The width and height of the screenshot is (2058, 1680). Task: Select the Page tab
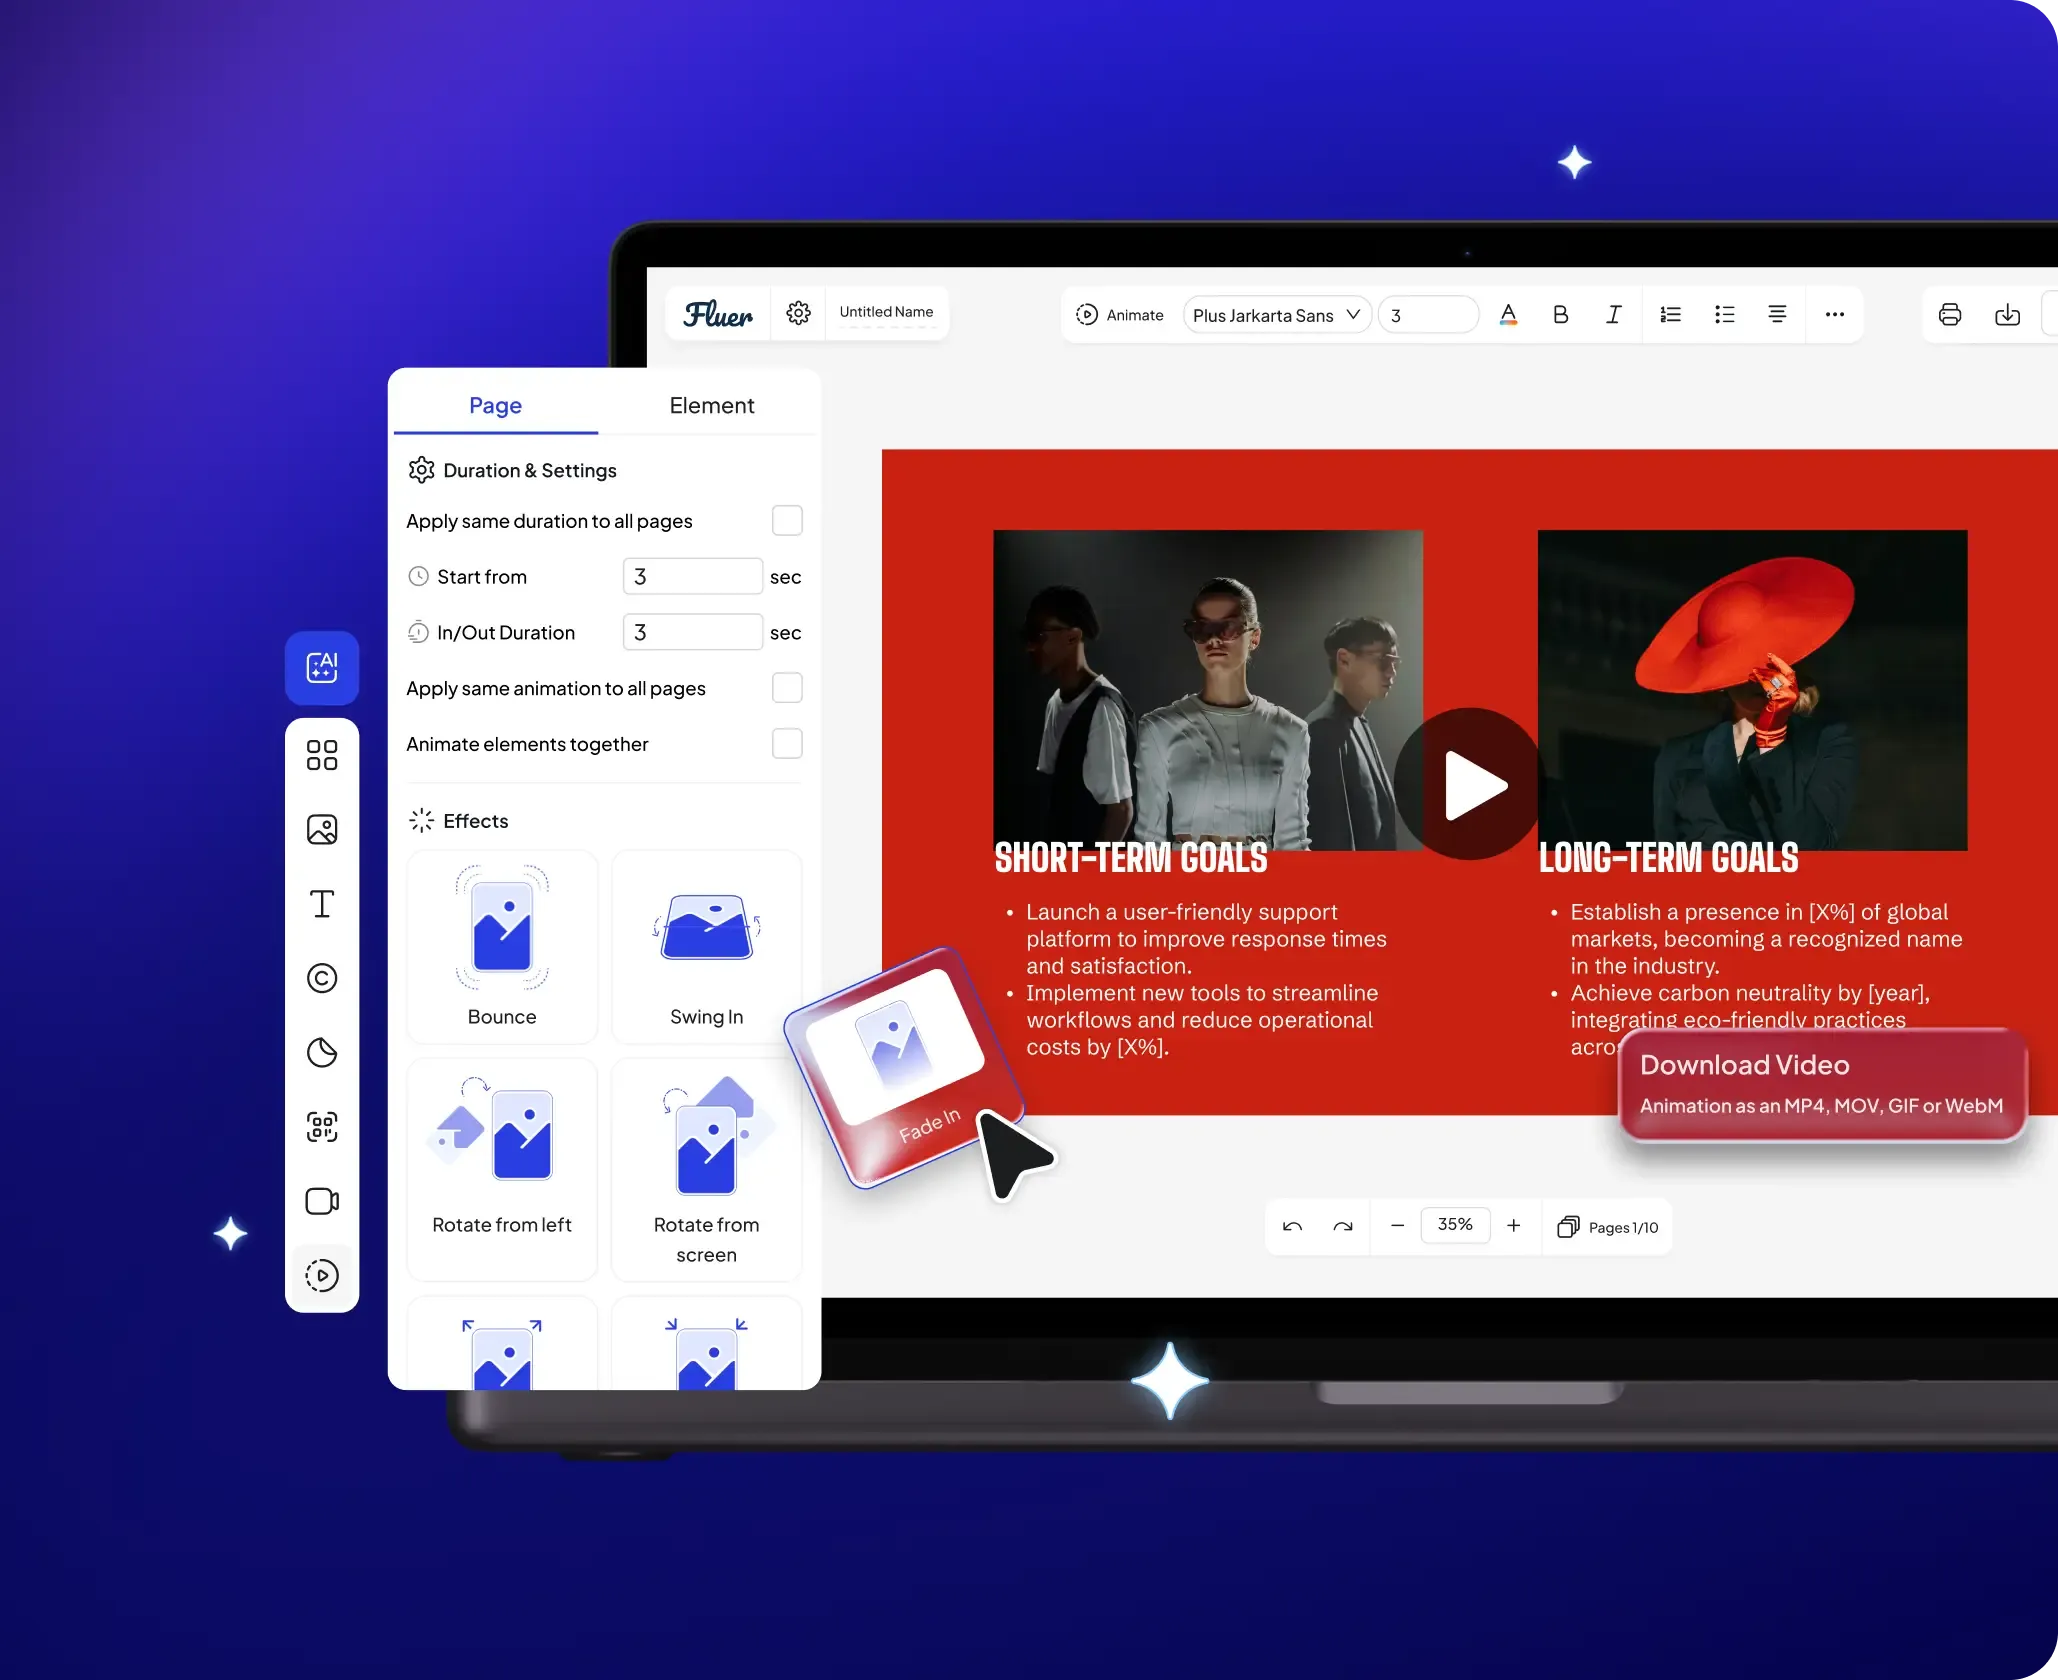point(494,405)
